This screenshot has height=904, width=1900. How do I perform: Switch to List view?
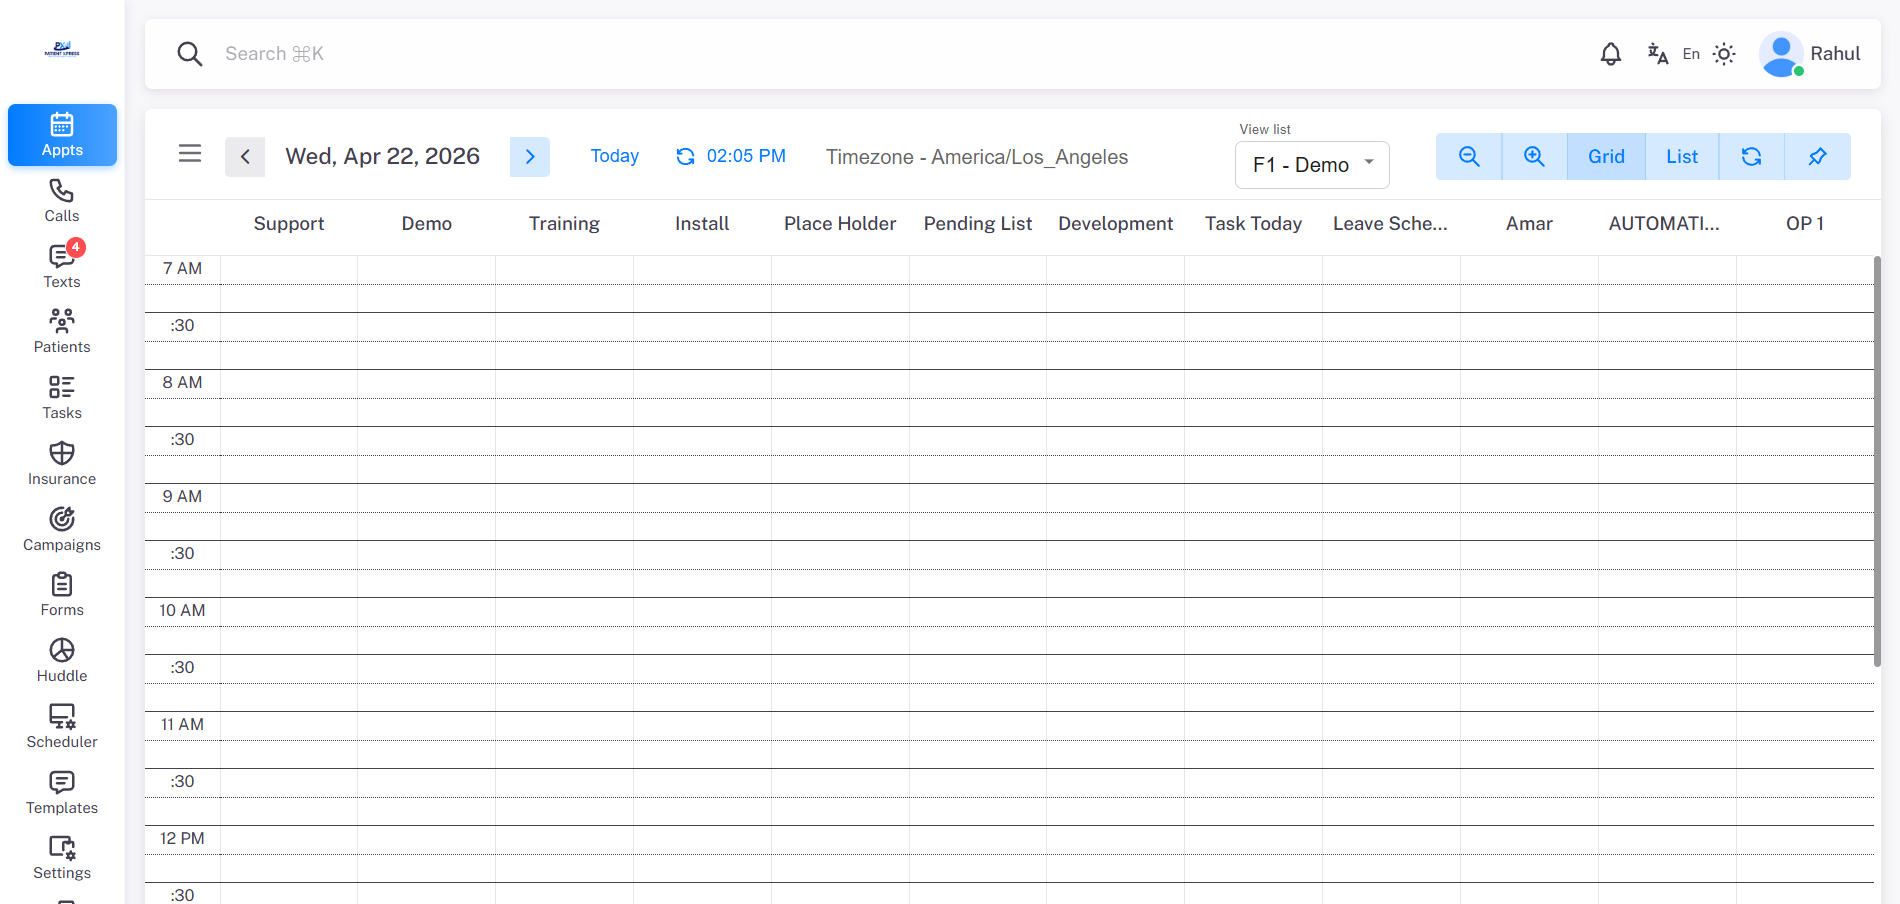1681,156
